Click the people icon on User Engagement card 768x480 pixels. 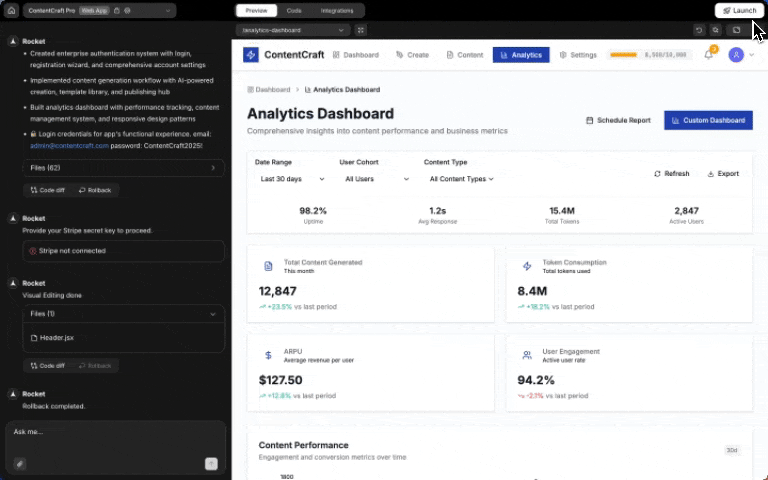point(527,355)
